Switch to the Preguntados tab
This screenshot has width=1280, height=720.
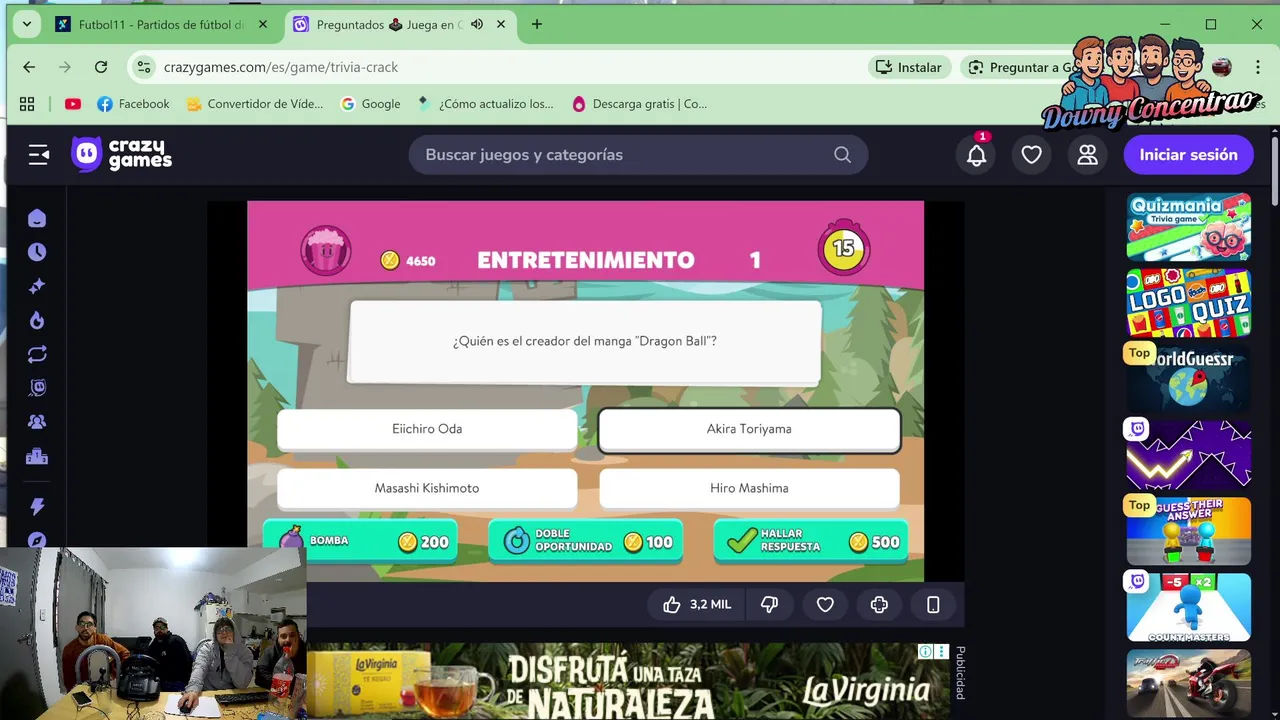390,25
